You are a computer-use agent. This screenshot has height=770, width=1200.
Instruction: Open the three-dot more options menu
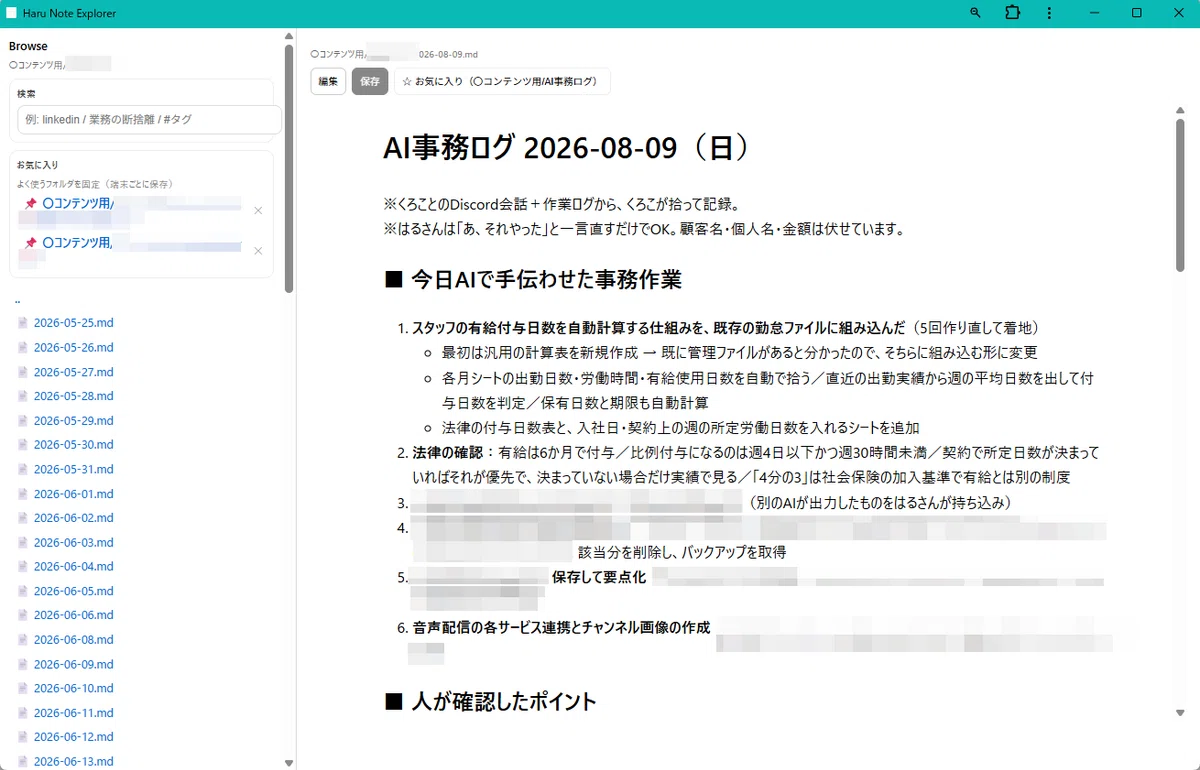(1049, 13)
